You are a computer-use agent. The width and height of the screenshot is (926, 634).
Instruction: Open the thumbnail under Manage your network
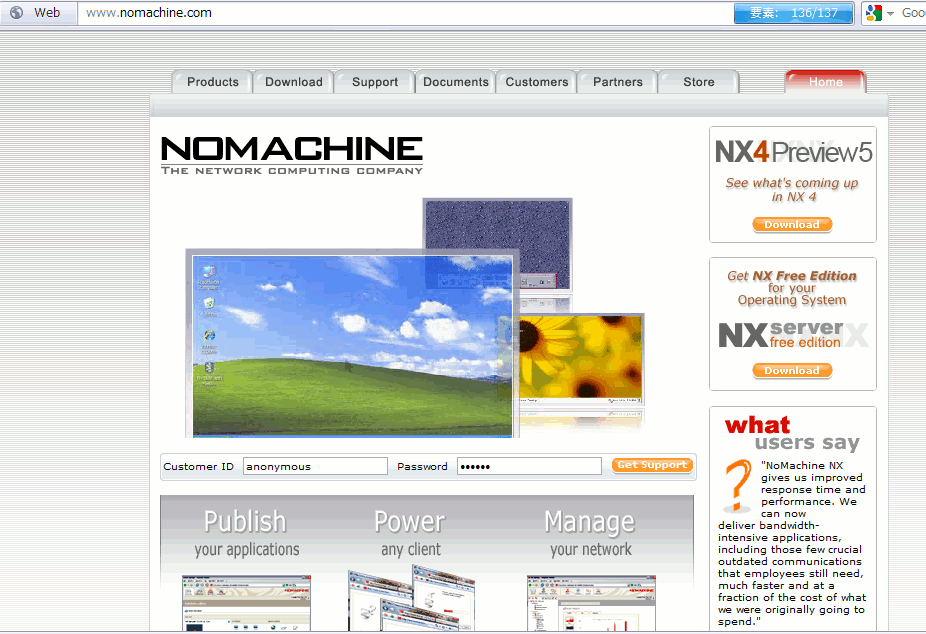coord(591,603)
